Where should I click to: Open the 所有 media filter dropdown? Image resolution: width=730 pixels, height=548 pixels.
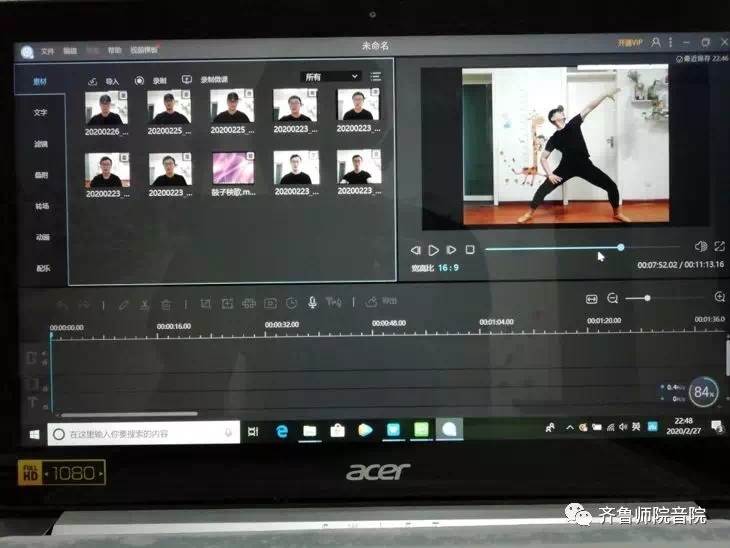pos(330,76)
